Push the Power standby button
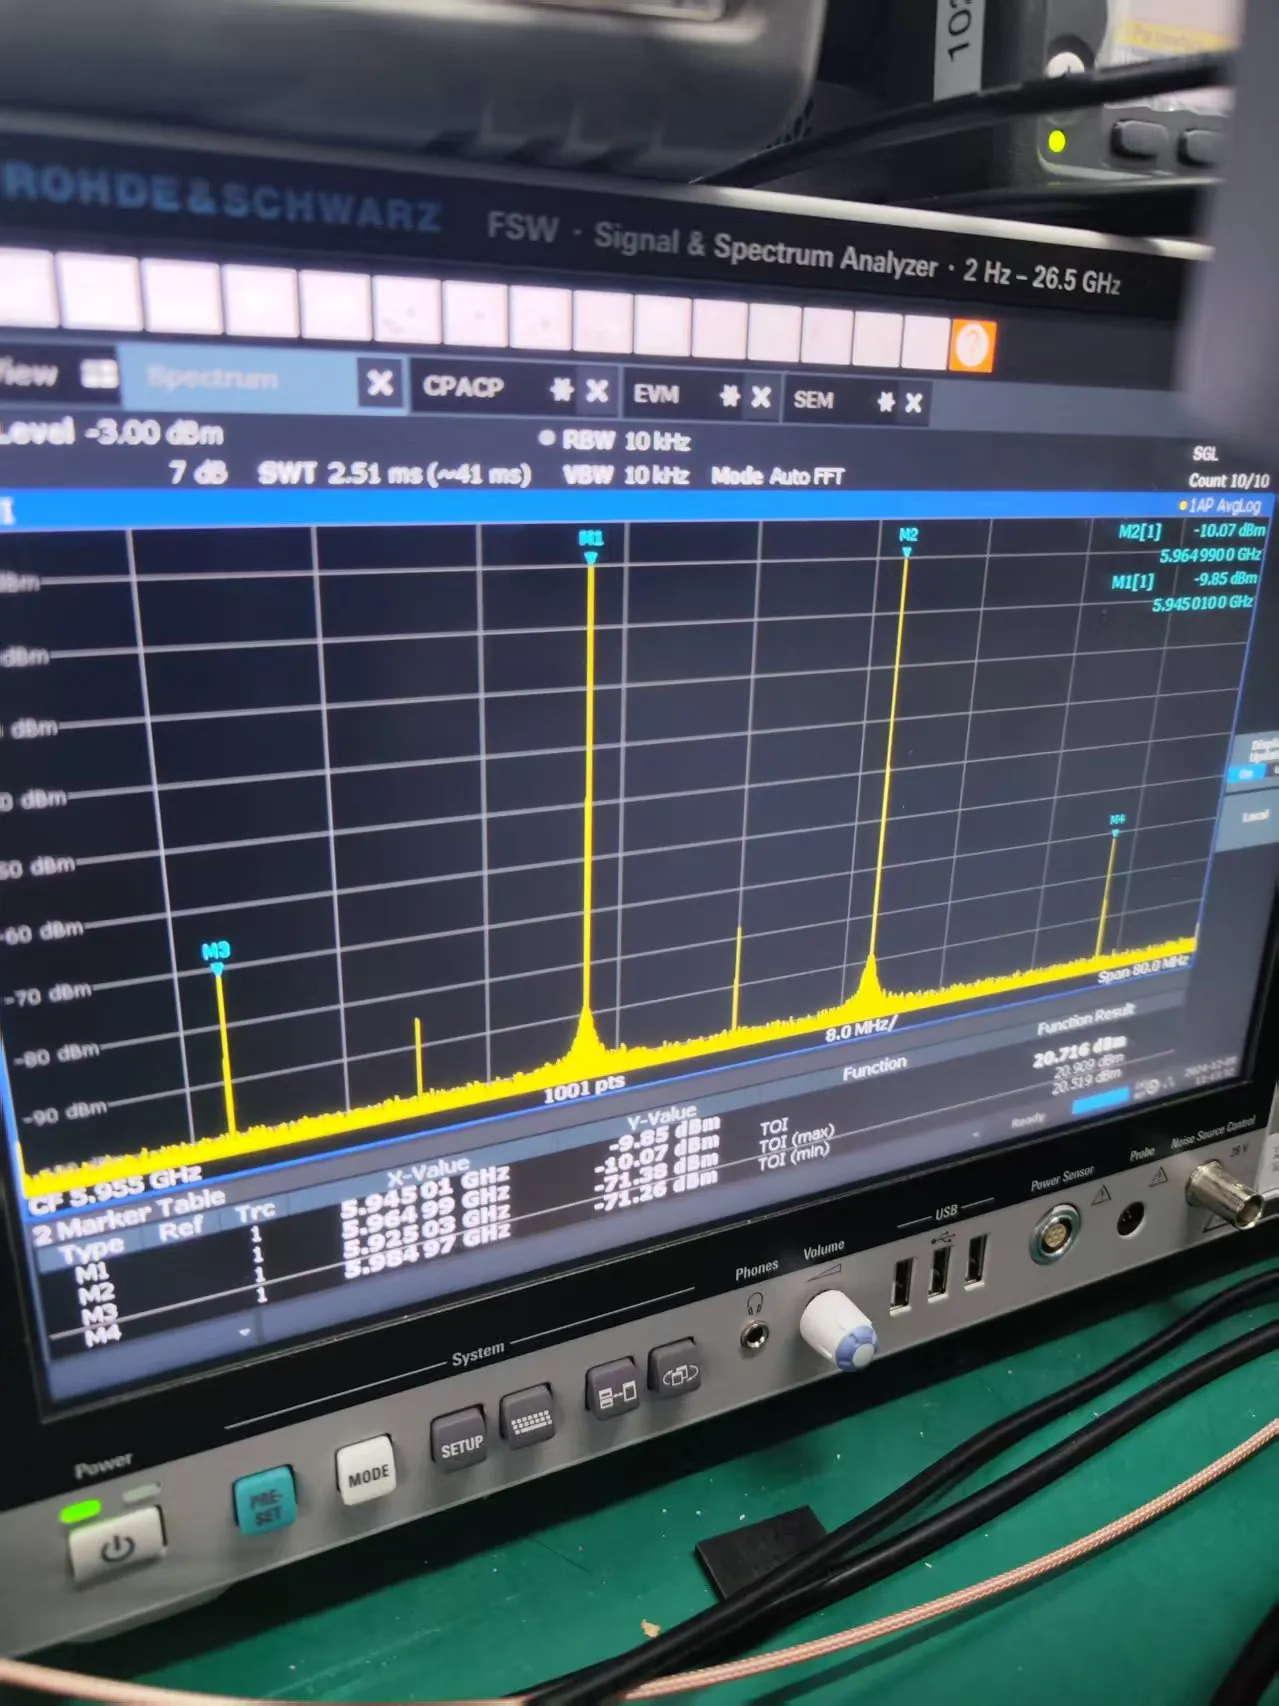The height and width of the screenshot is (1706, 1279). [117, 1545]
